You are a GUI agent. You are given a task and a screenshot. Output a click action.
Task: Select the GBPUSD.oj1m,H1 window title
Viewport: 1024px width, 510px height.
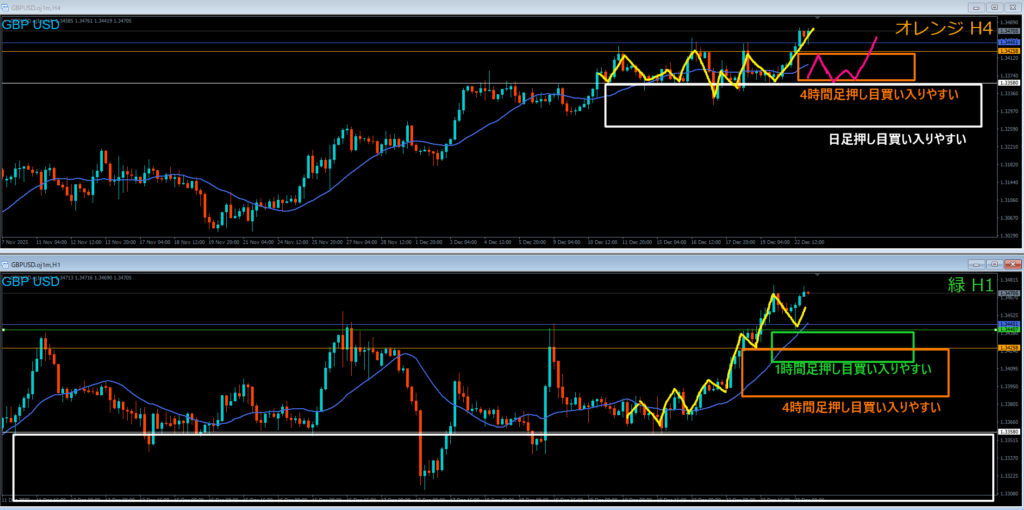pyautogui.click(x=34, y=265)
